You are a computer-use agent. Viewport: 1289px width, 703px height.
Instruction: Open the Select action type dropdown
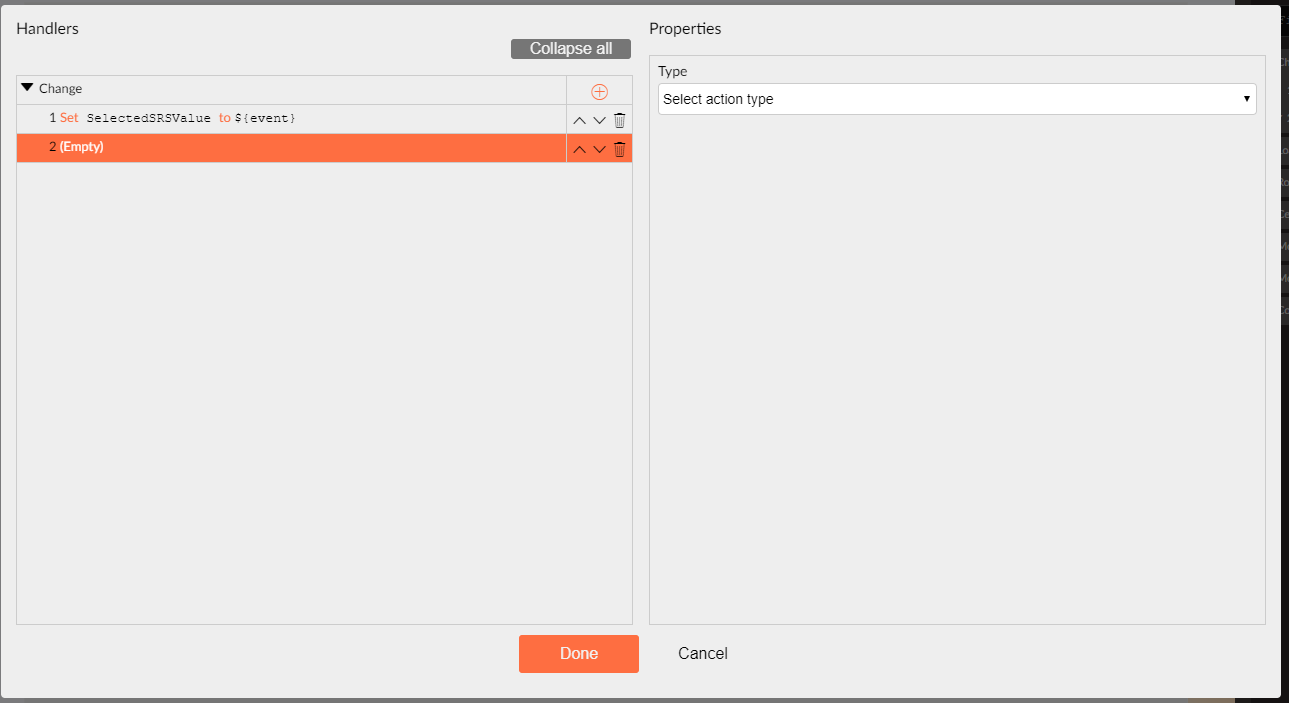point(956,99)
